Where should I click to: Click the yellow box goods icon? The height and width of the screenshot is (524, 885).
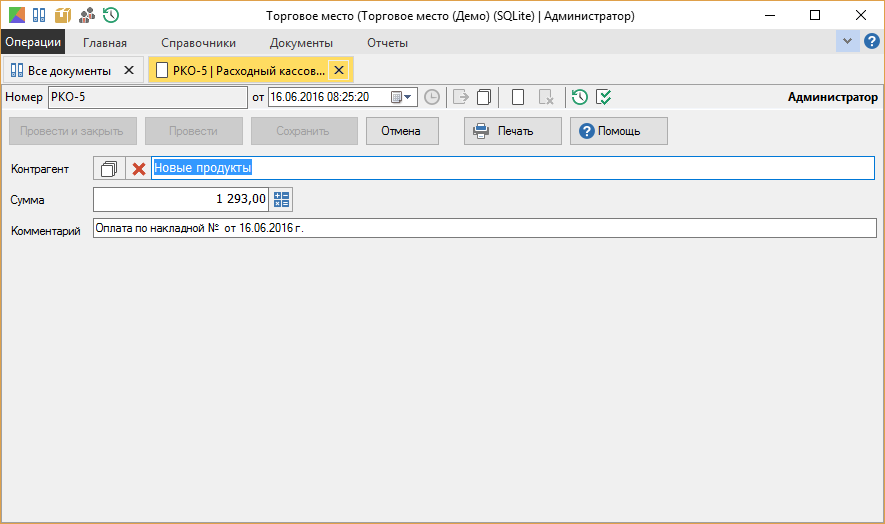pos(63,15)
